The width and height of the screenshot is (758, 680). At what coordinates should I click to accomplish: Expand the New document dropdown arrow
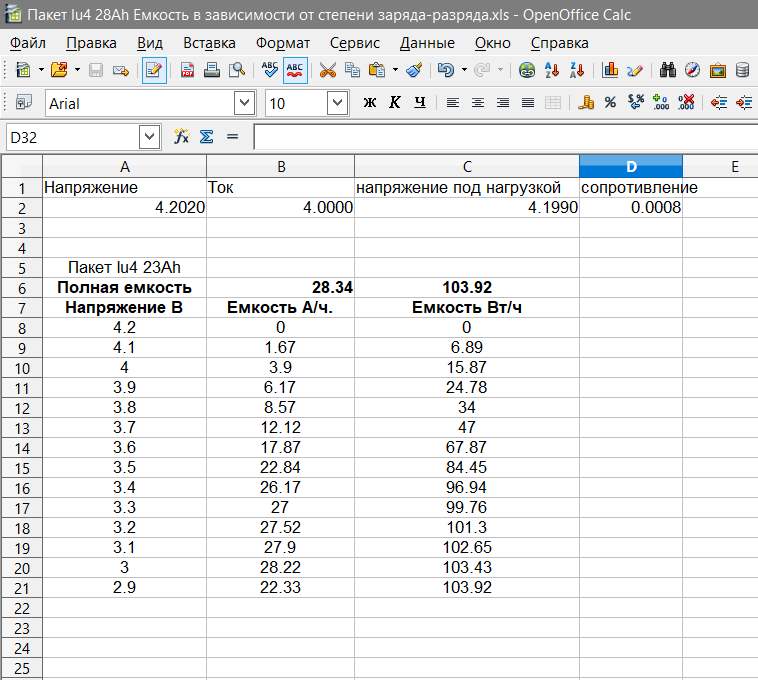(41, 71)
